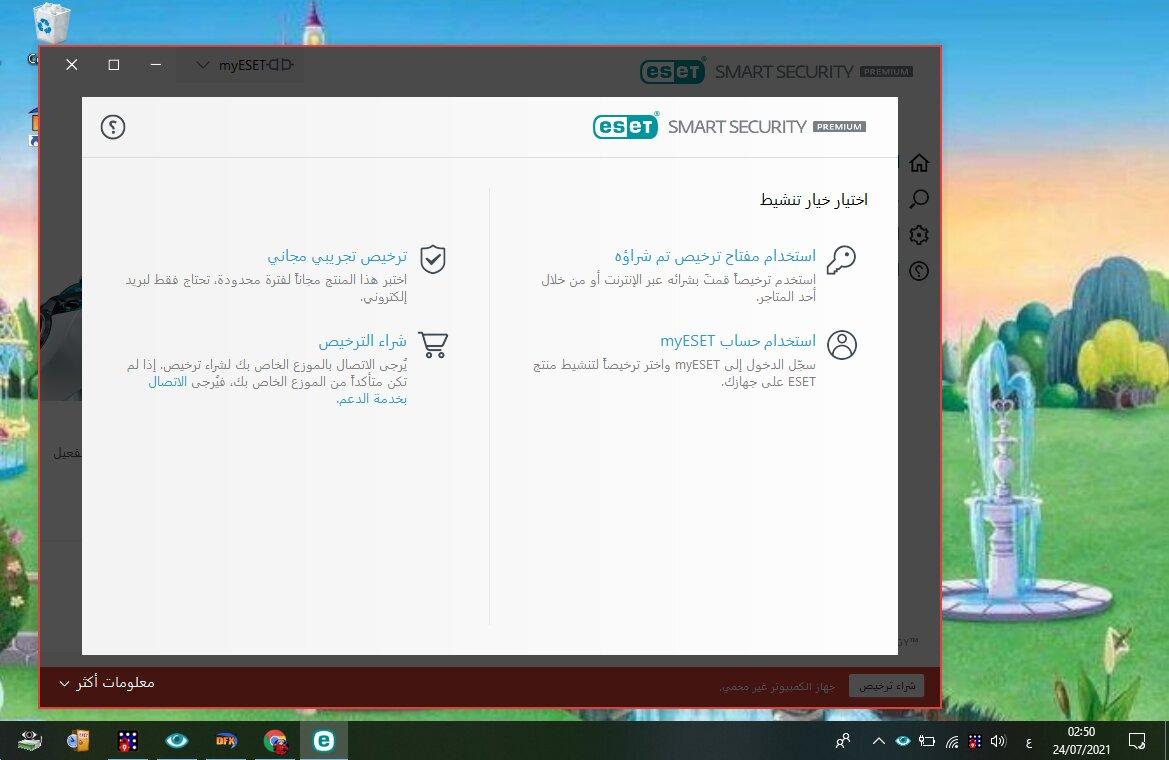Open the ESET taskbar app icon

(x=324, y=741)
